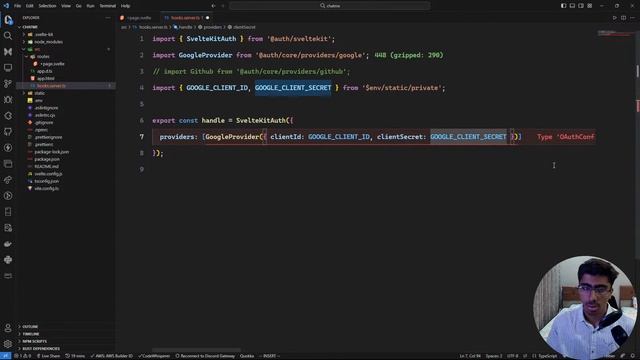Switch to the hooks.server.ts editor tab
This screenshot has height=360, width=640.
185,18
